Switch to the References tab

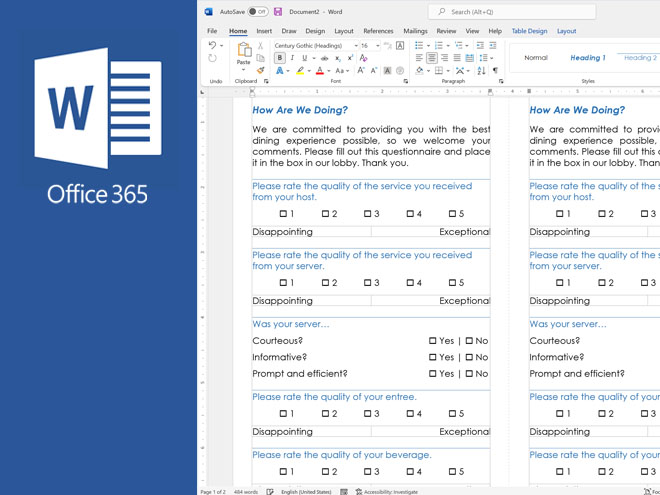click(378, 31)
